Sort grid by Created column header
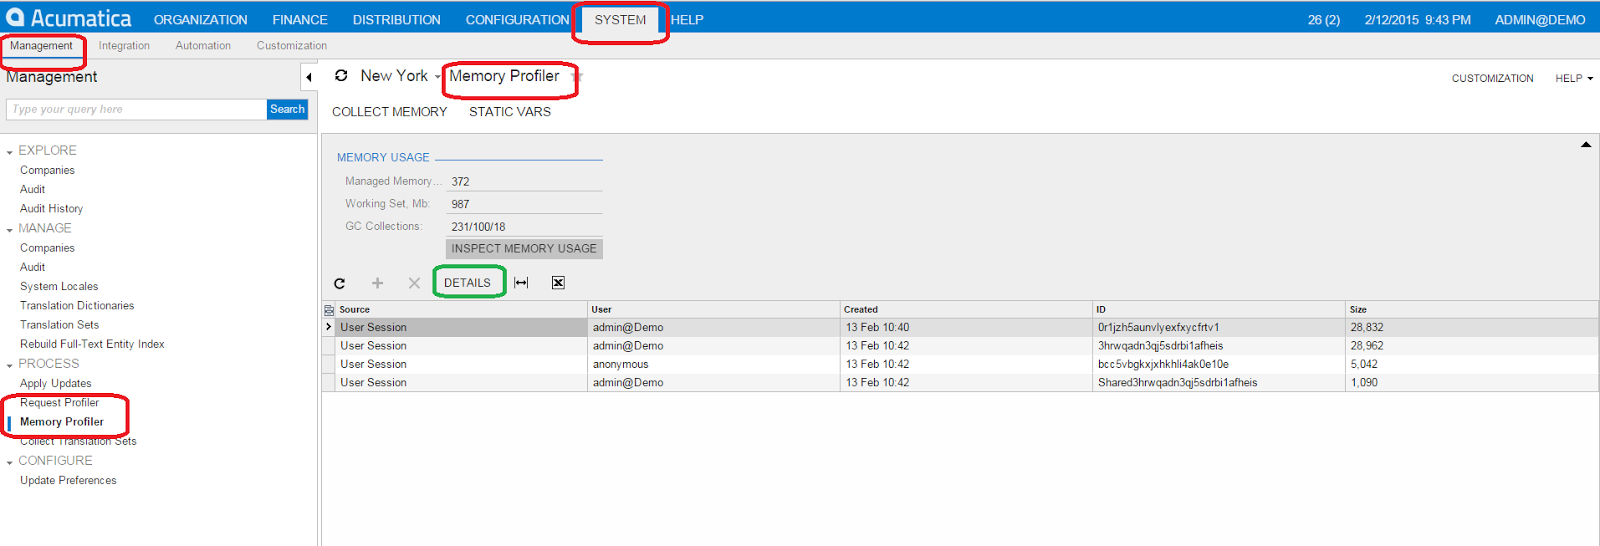Viewport: 1600px width, 546px height. [x=966, y=310]
